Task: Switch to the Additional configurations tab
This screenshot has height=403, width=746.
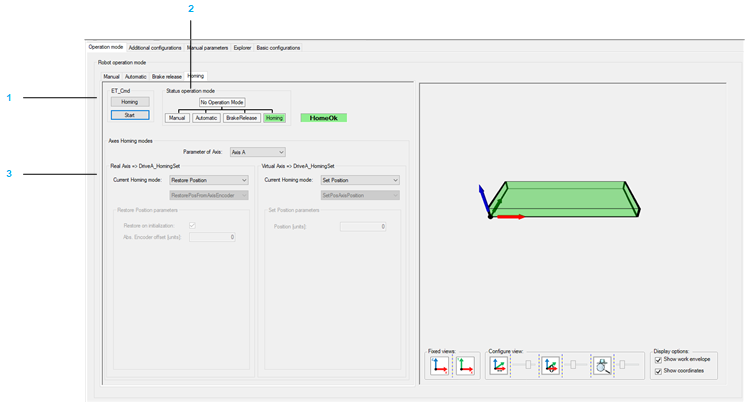Action: coord(155,47)
